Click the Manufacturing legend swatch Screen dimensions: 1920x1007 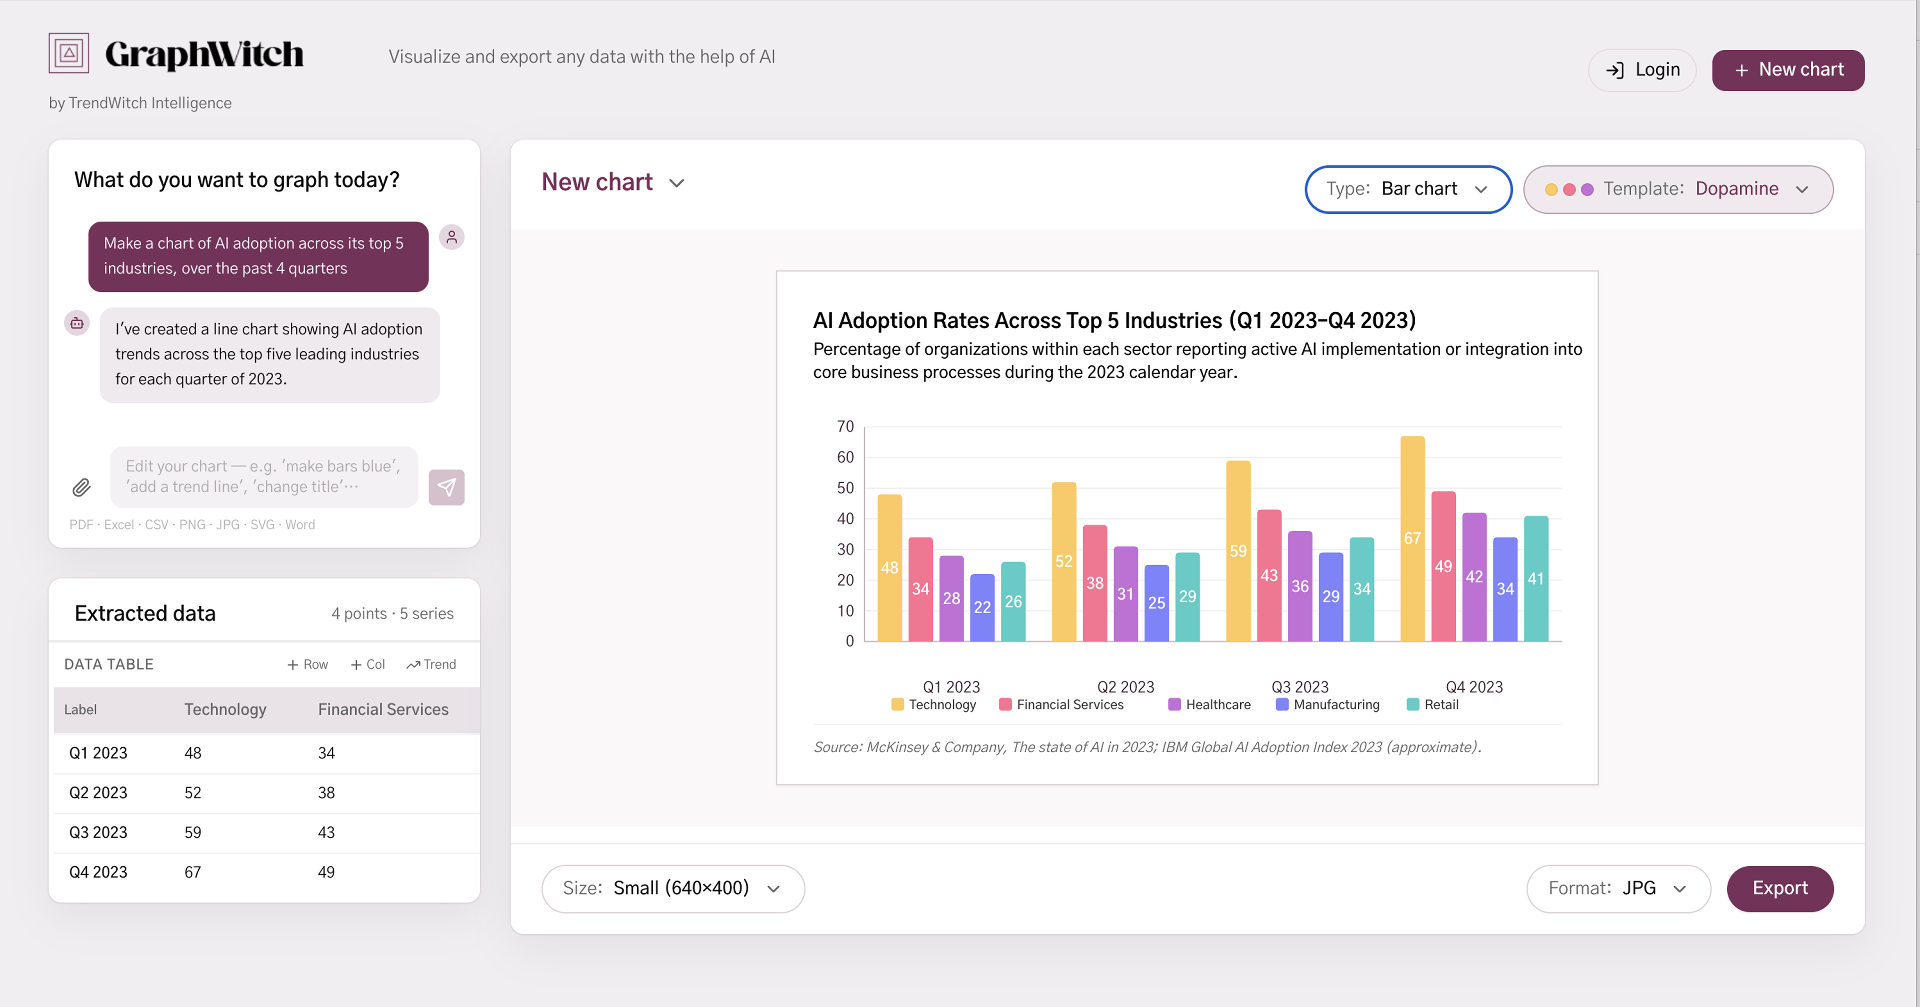1282,704
